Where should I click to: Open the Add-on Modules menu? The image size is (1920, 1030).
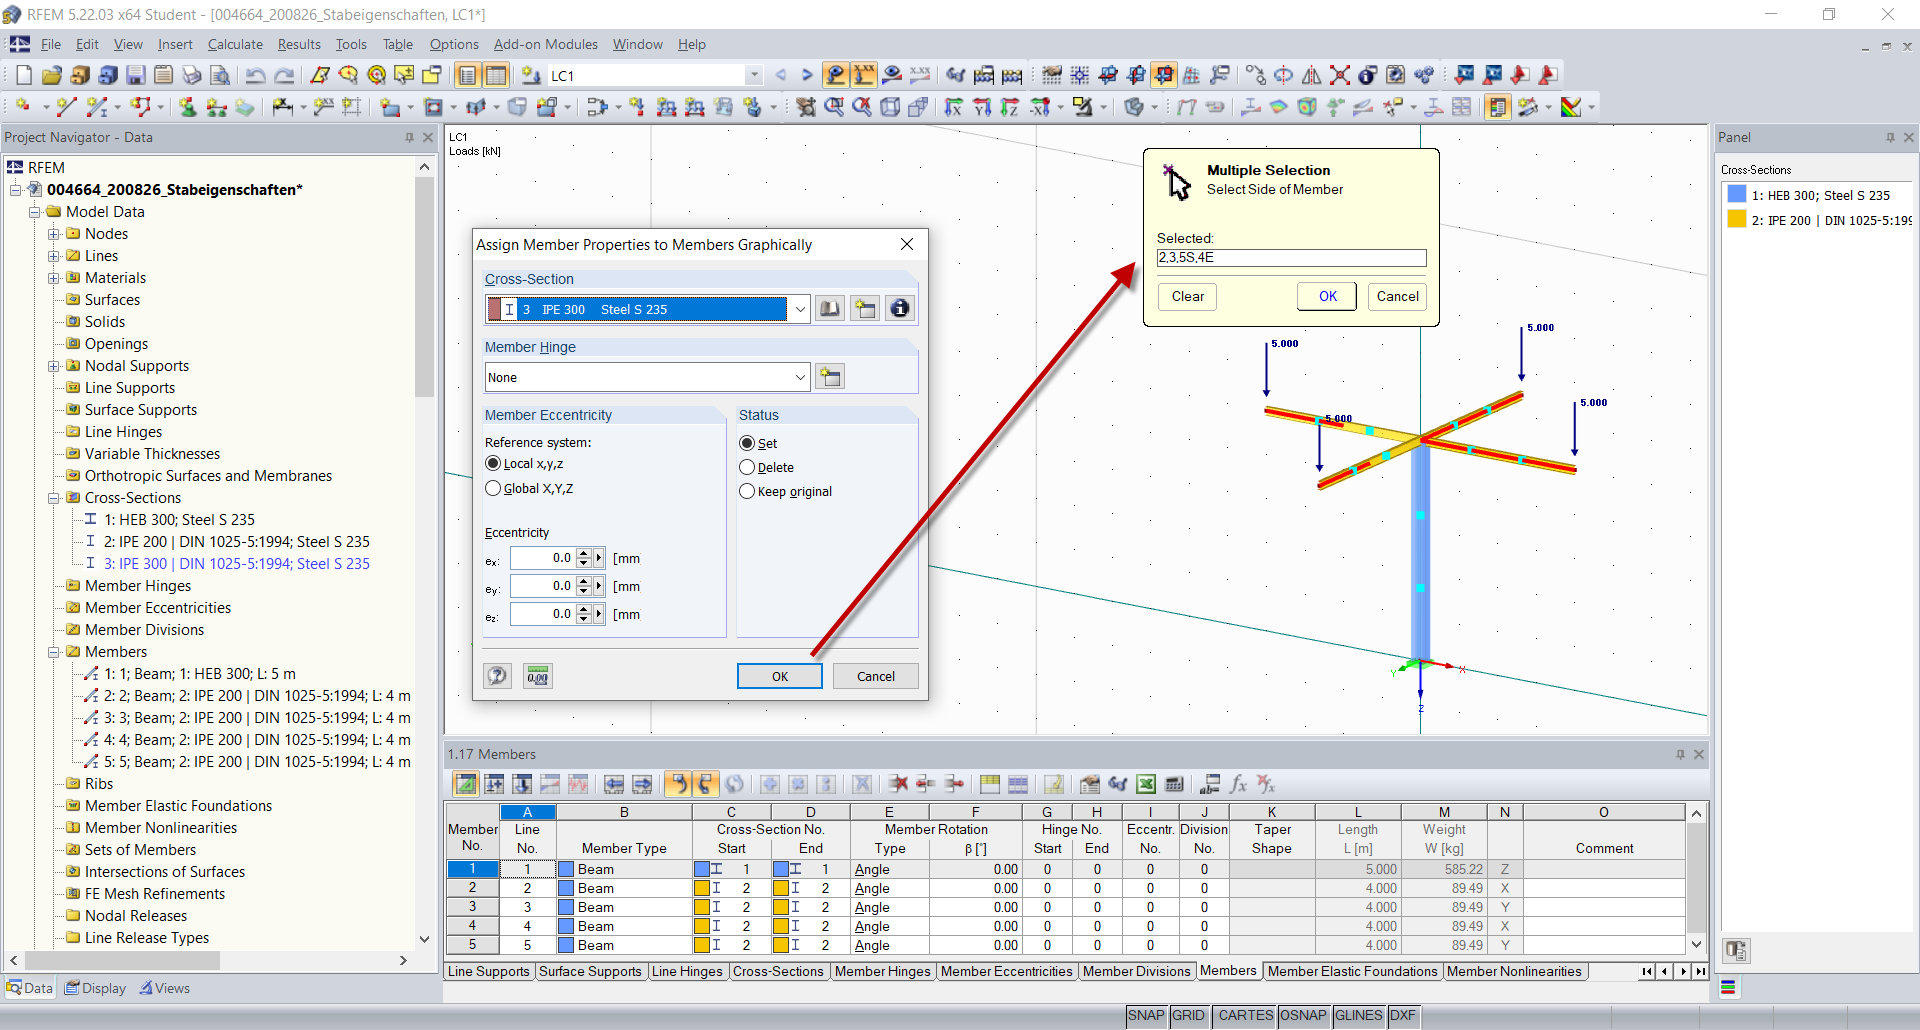[546, 44]
